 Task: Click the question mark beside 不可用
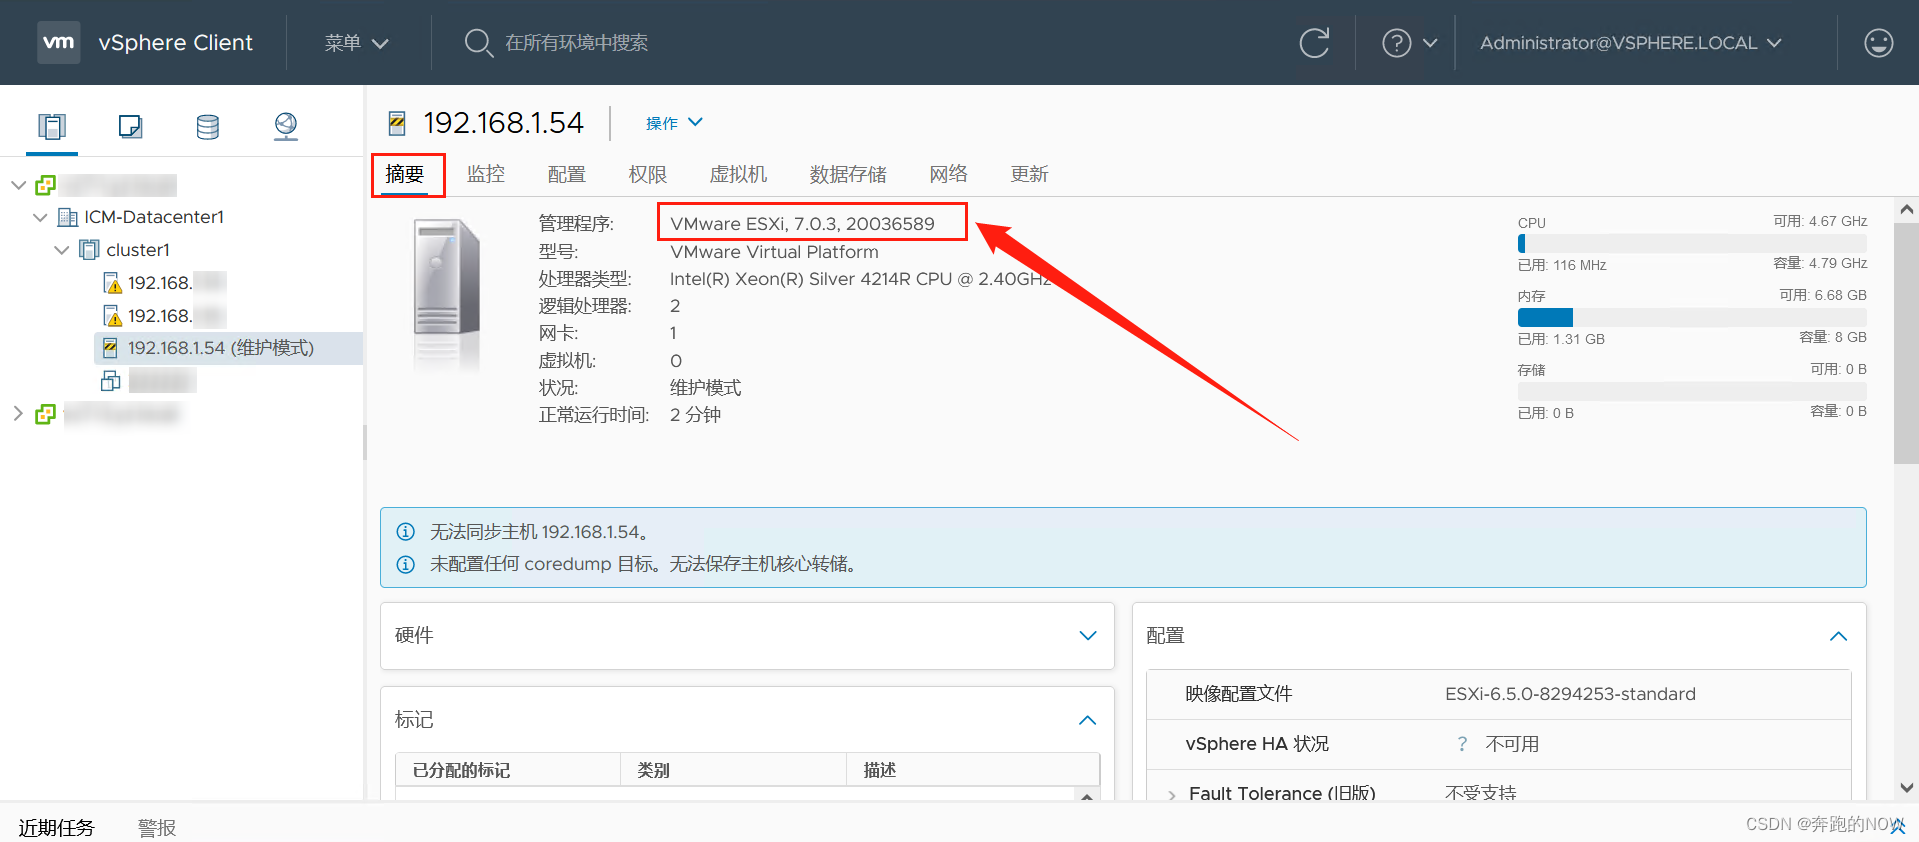[x=1462, y=744]
